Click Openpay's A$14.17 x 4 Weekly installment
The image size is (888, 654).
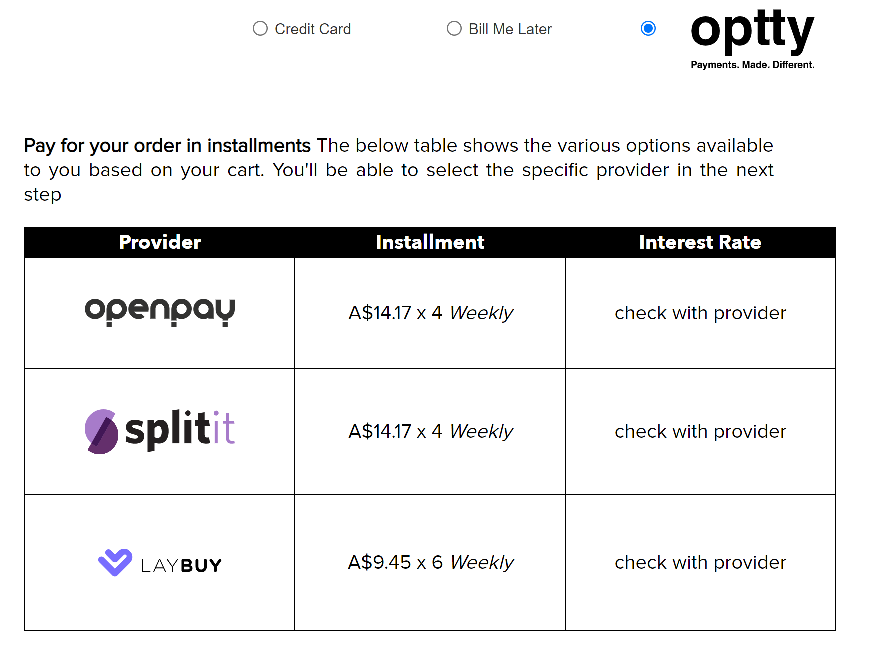pyautogui.click(x=430, y=313)
